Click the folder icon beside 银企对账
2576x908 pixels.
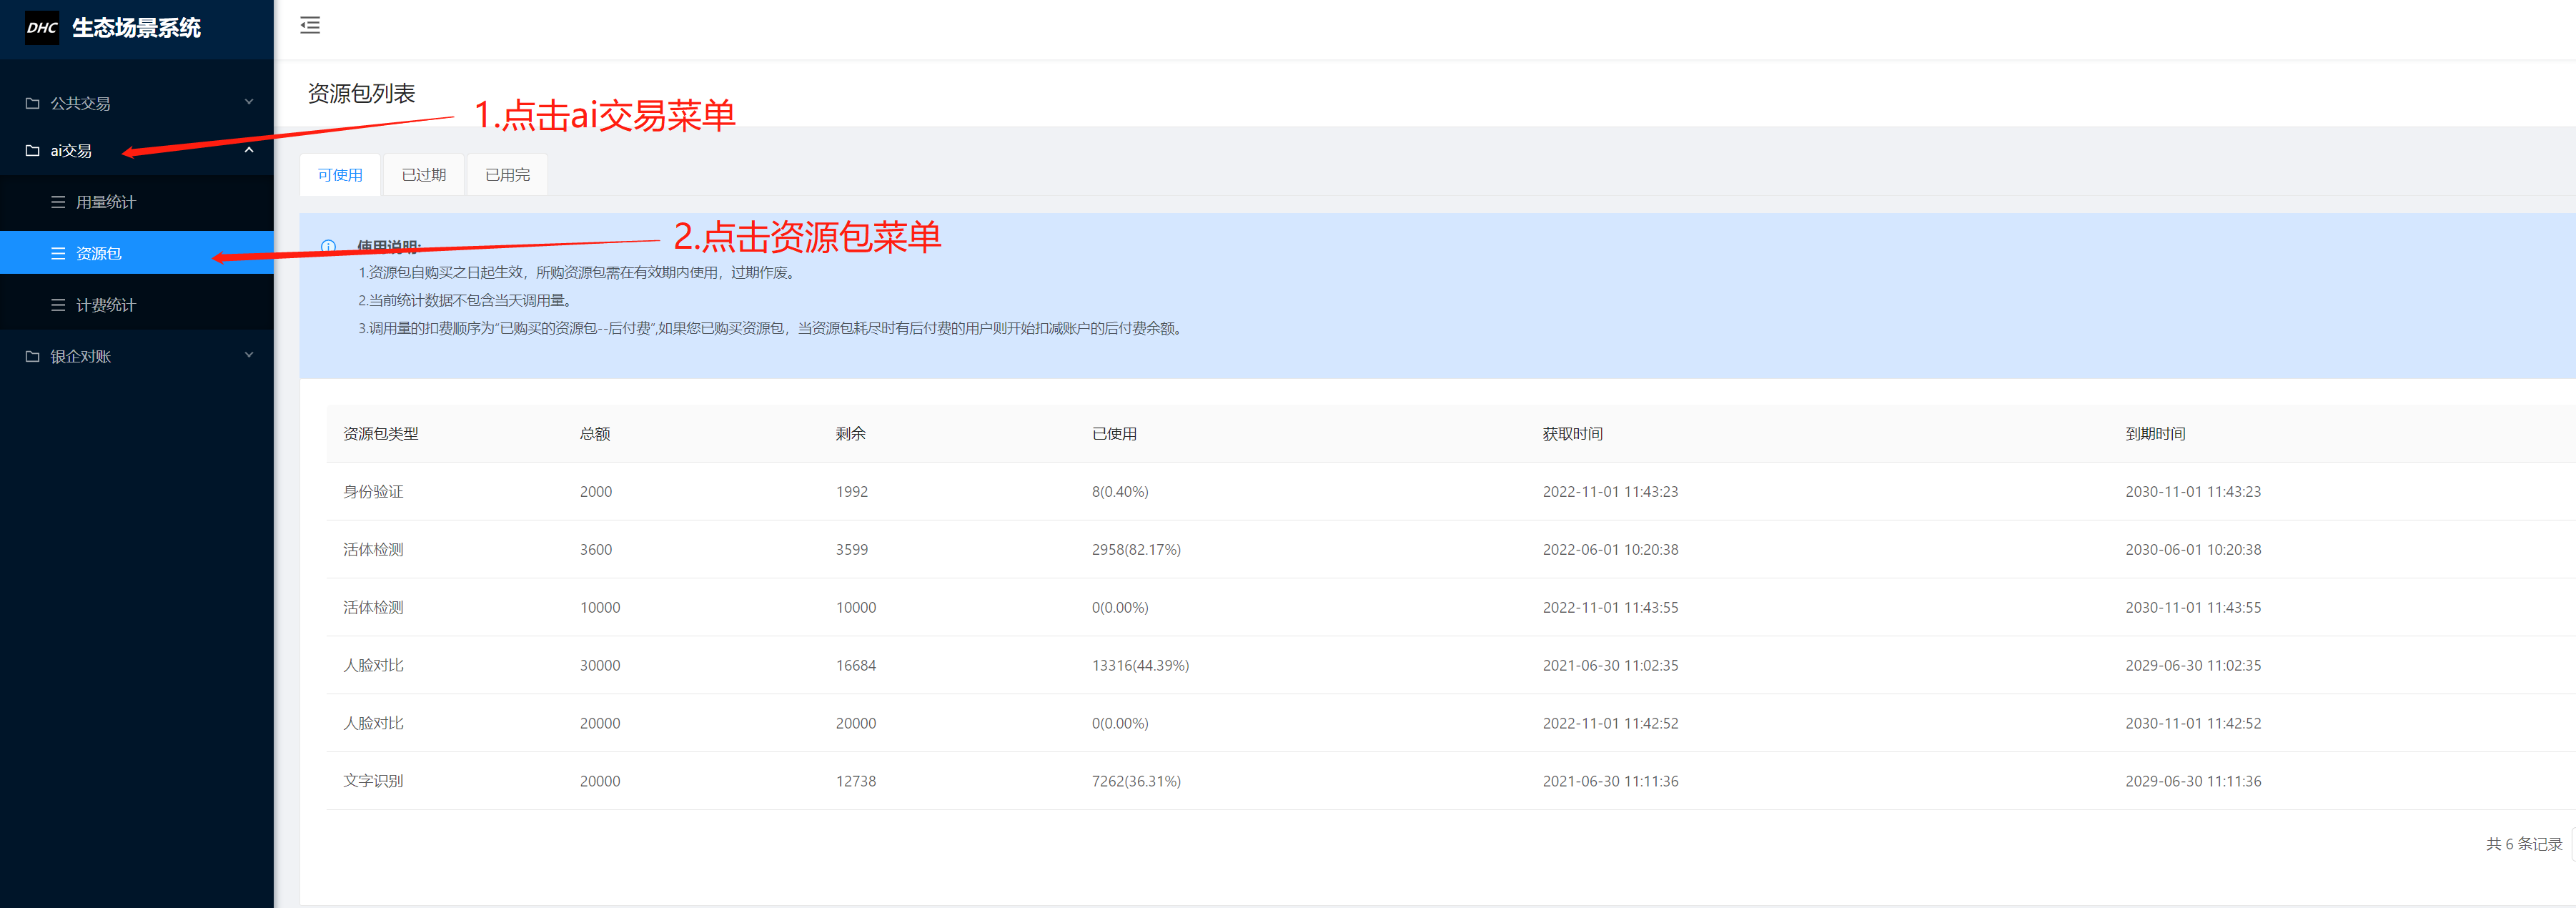pyautogui.click(x=32, y=356)
